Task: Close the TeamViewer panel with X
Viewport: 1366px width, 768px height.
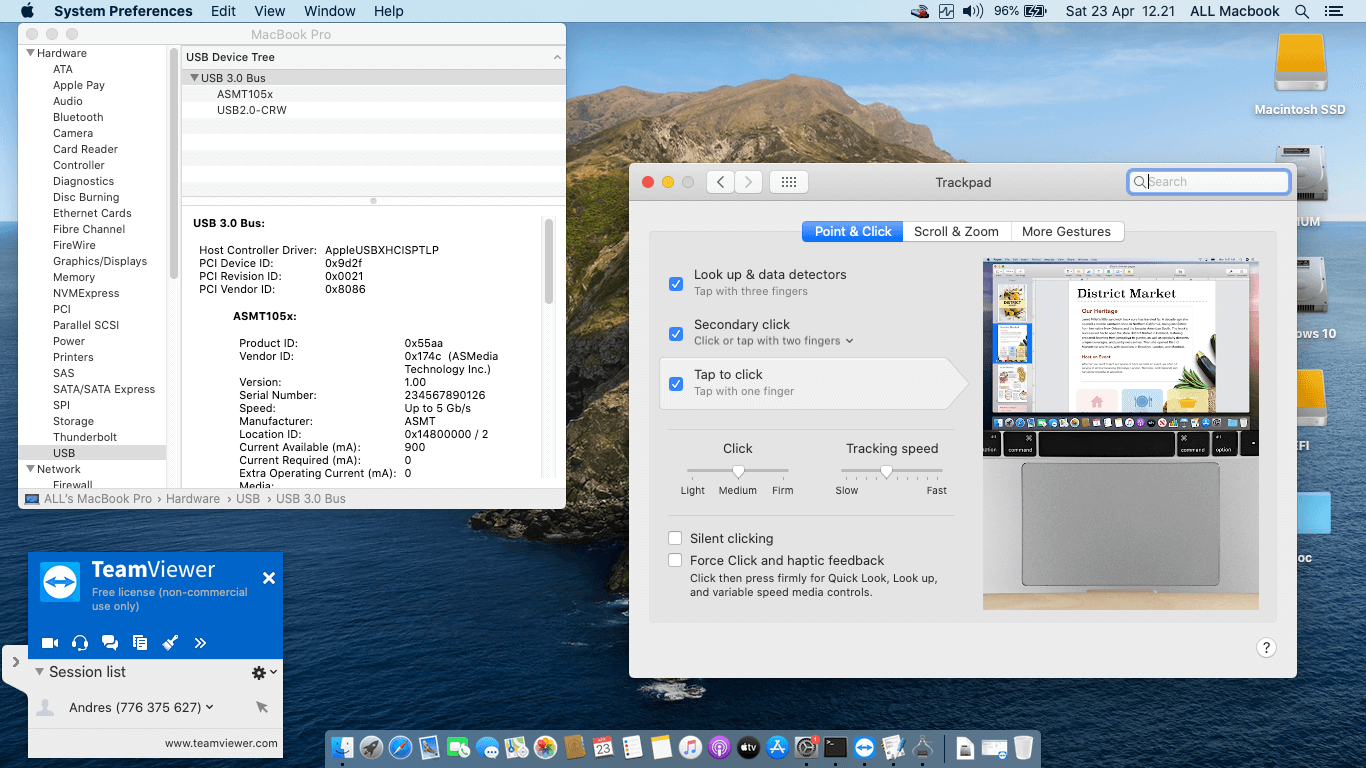Action: (268, 578)
